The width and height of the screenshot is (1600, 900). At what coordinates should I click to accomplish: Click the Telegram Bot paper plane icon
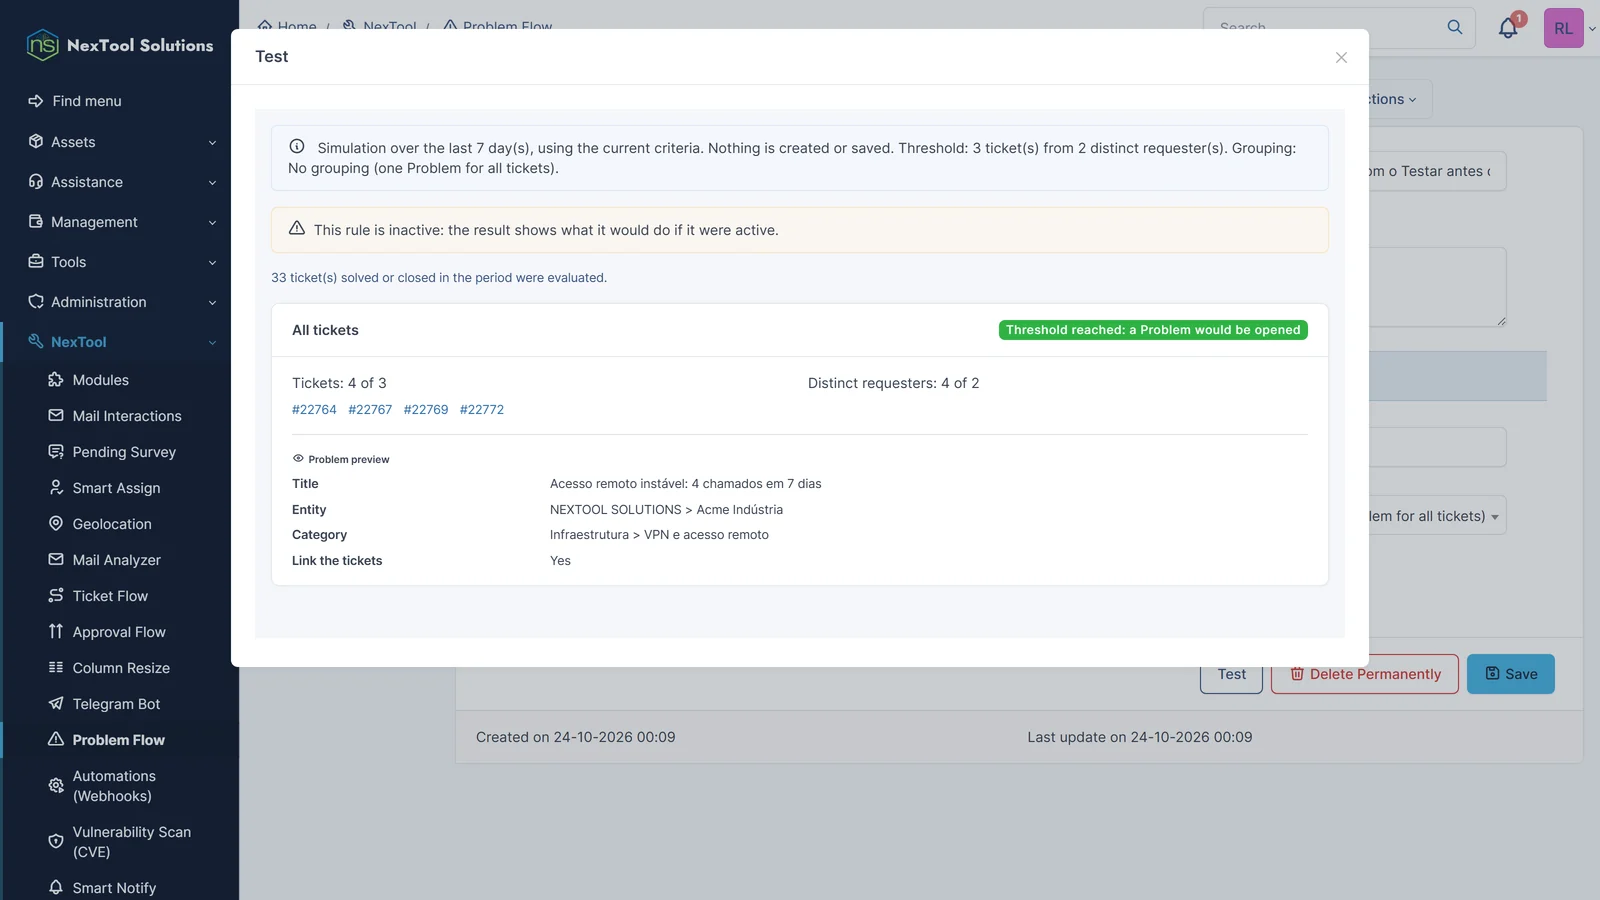click(56, 704)
